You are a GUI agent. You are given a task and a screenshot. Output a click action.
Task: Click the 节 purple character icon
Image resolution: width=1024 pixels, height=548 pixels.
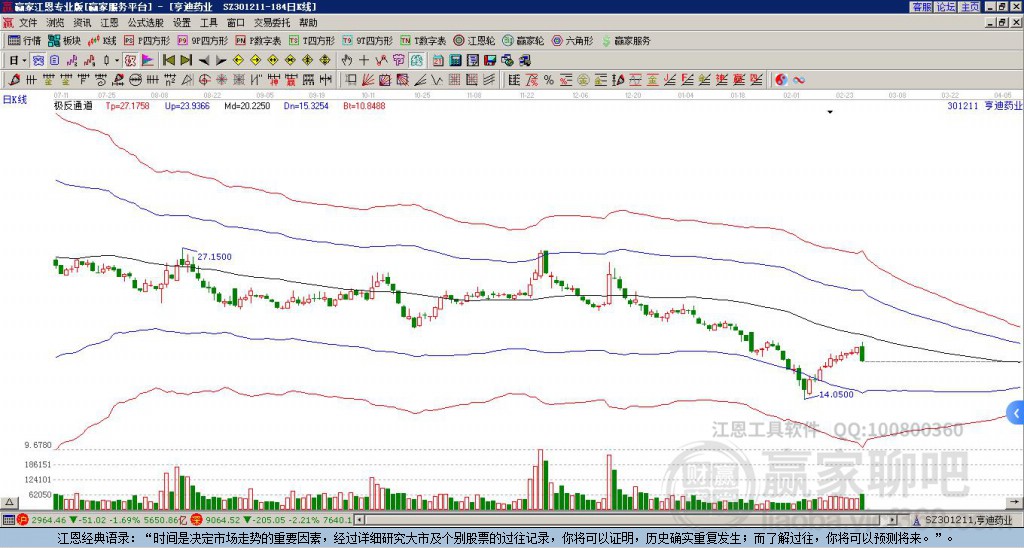[x=398, y=61]
